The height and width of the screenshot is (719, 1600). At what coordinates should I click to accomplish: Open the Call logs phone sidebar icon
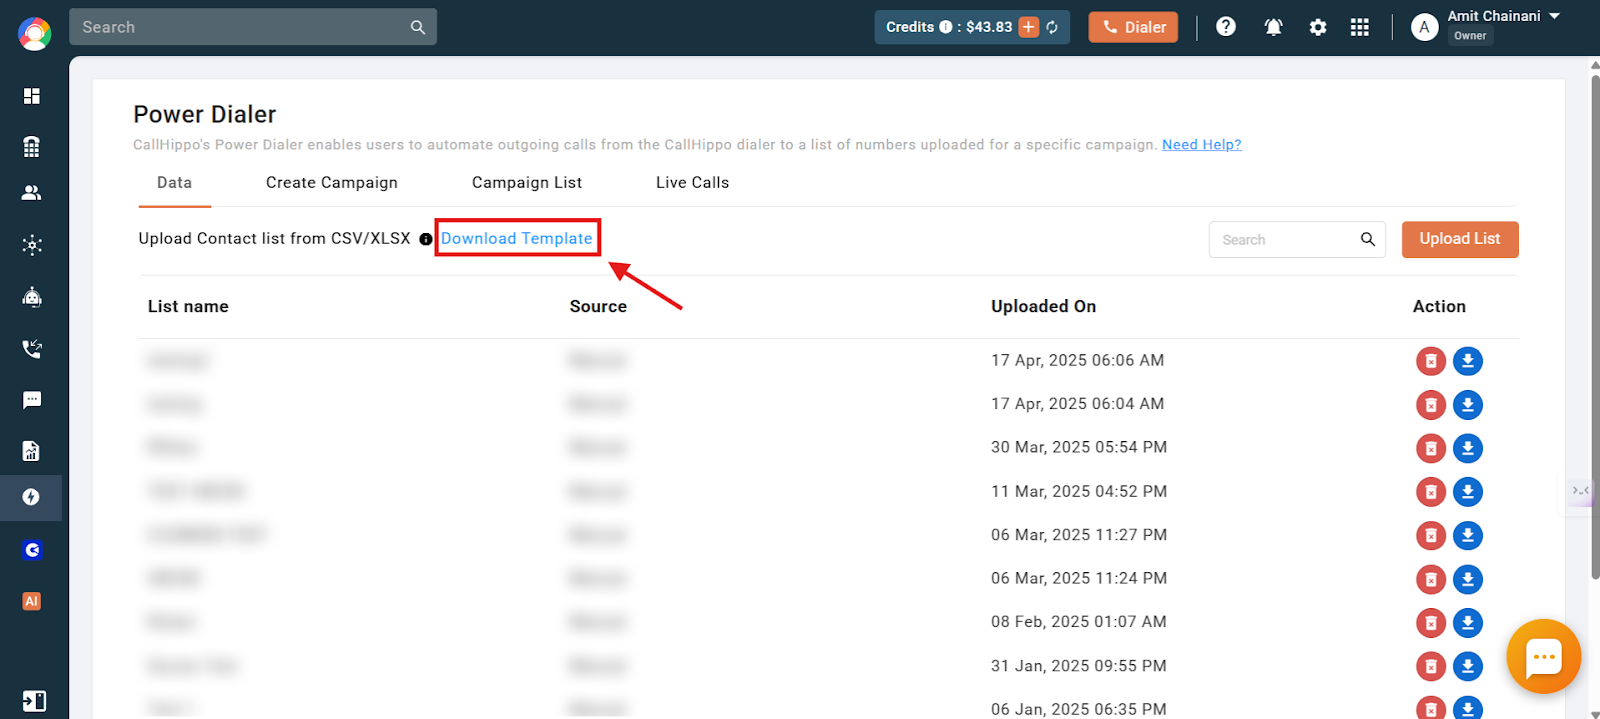32,349
